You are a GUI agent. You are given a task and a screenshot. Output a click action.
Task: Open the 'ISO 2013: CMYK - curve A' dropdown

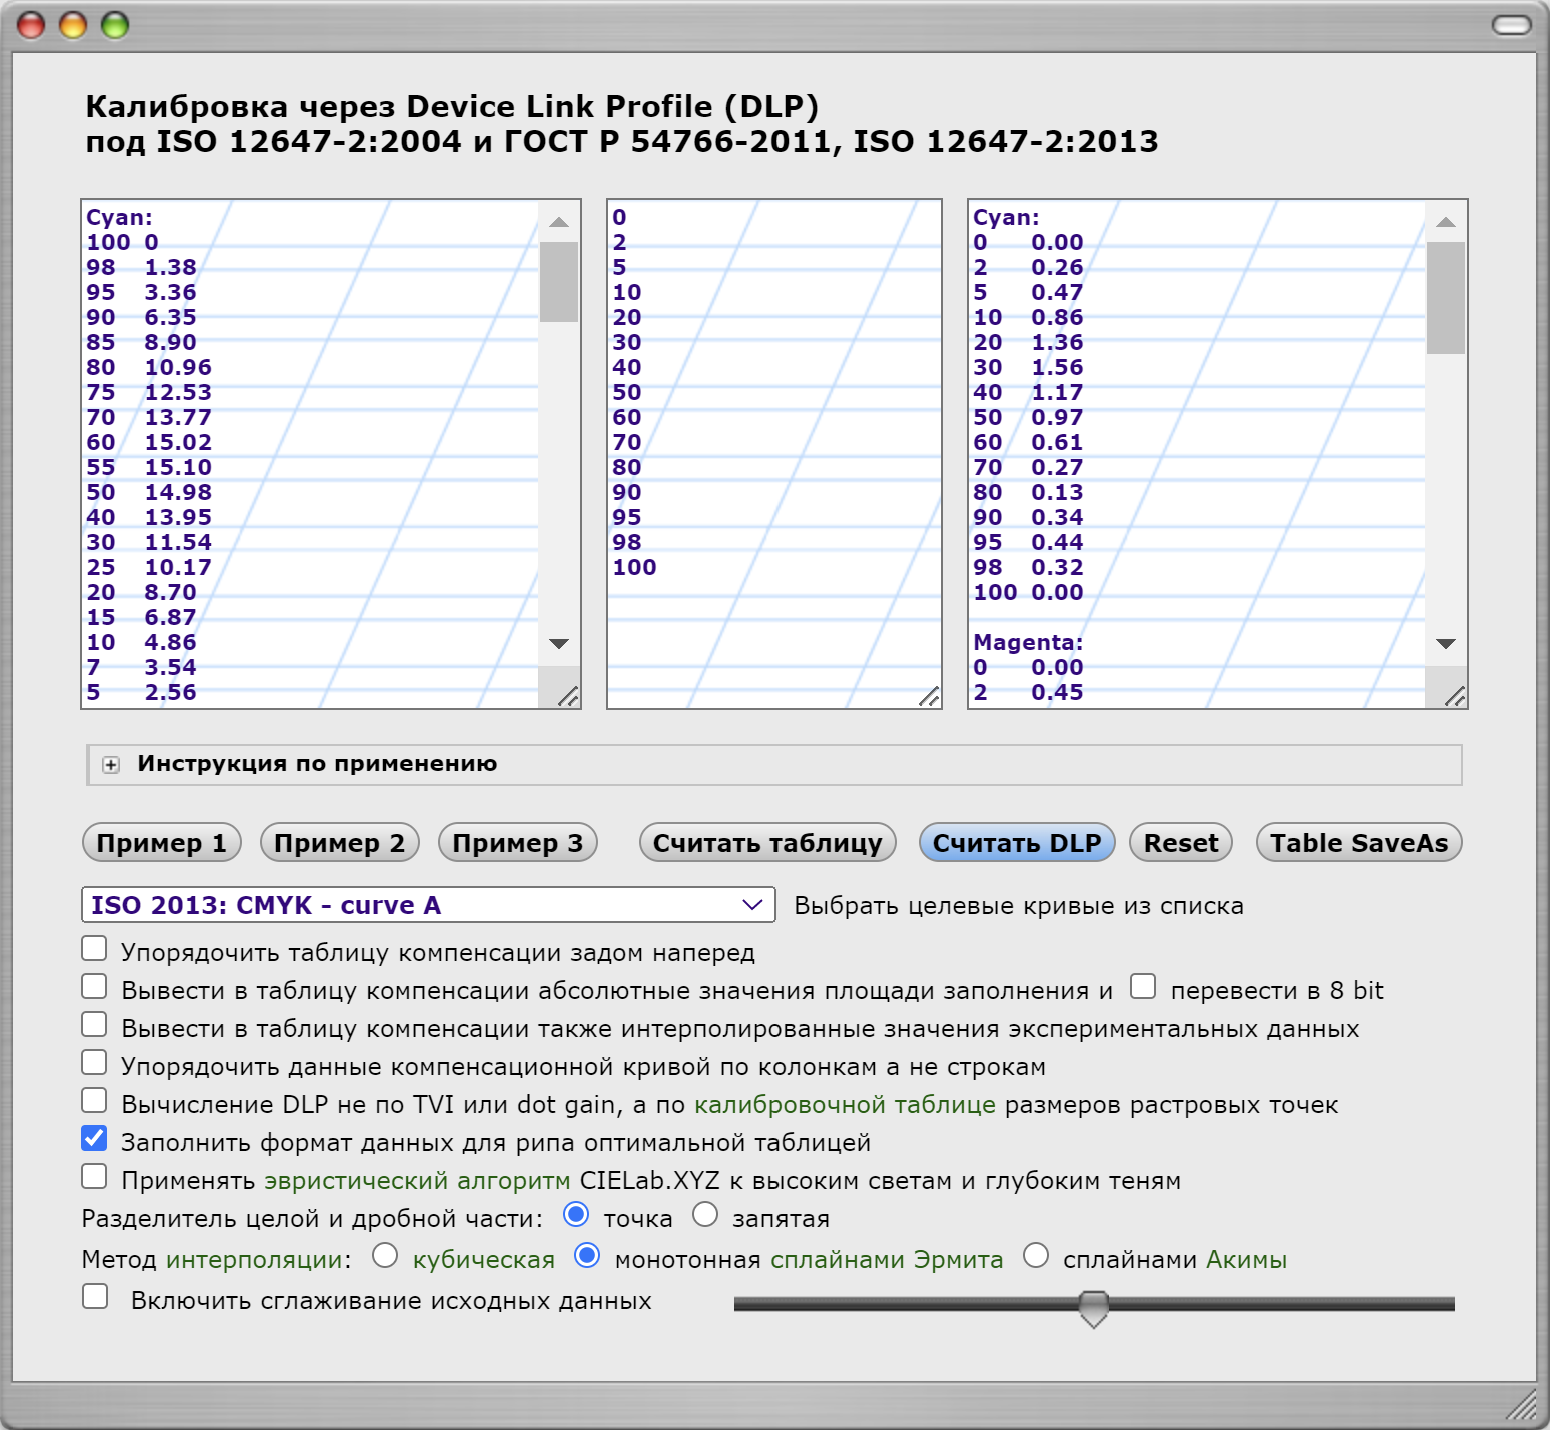[427, 905]
